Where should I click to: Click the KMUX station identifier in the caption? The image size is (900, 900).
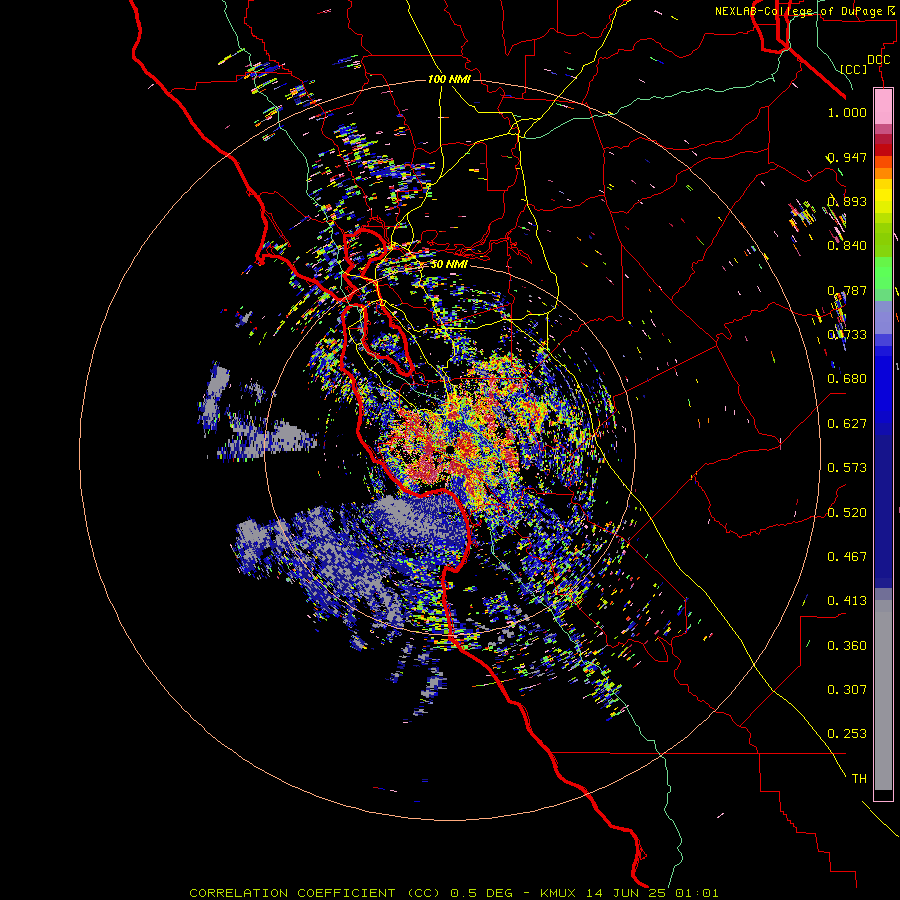pos(559,893)
